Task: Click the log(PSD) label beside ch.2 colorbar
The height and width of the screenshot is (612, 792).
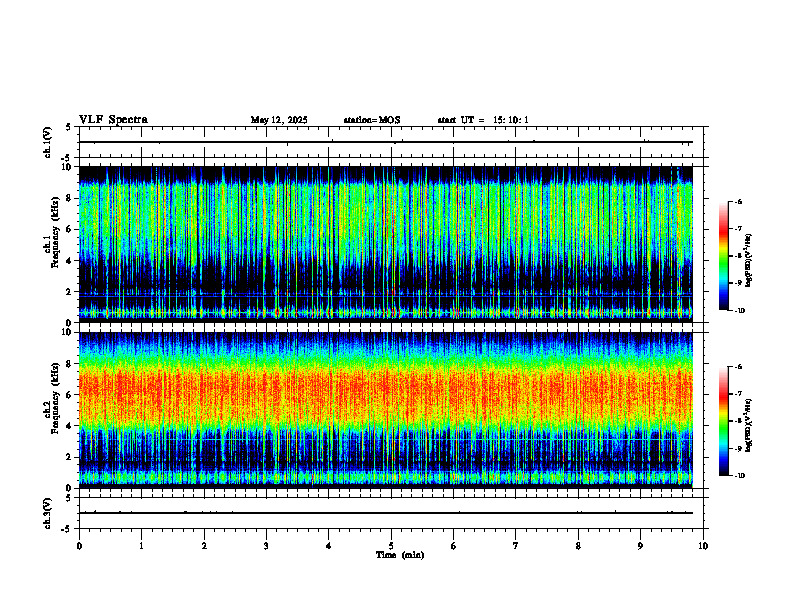Action: coord(749,425)
